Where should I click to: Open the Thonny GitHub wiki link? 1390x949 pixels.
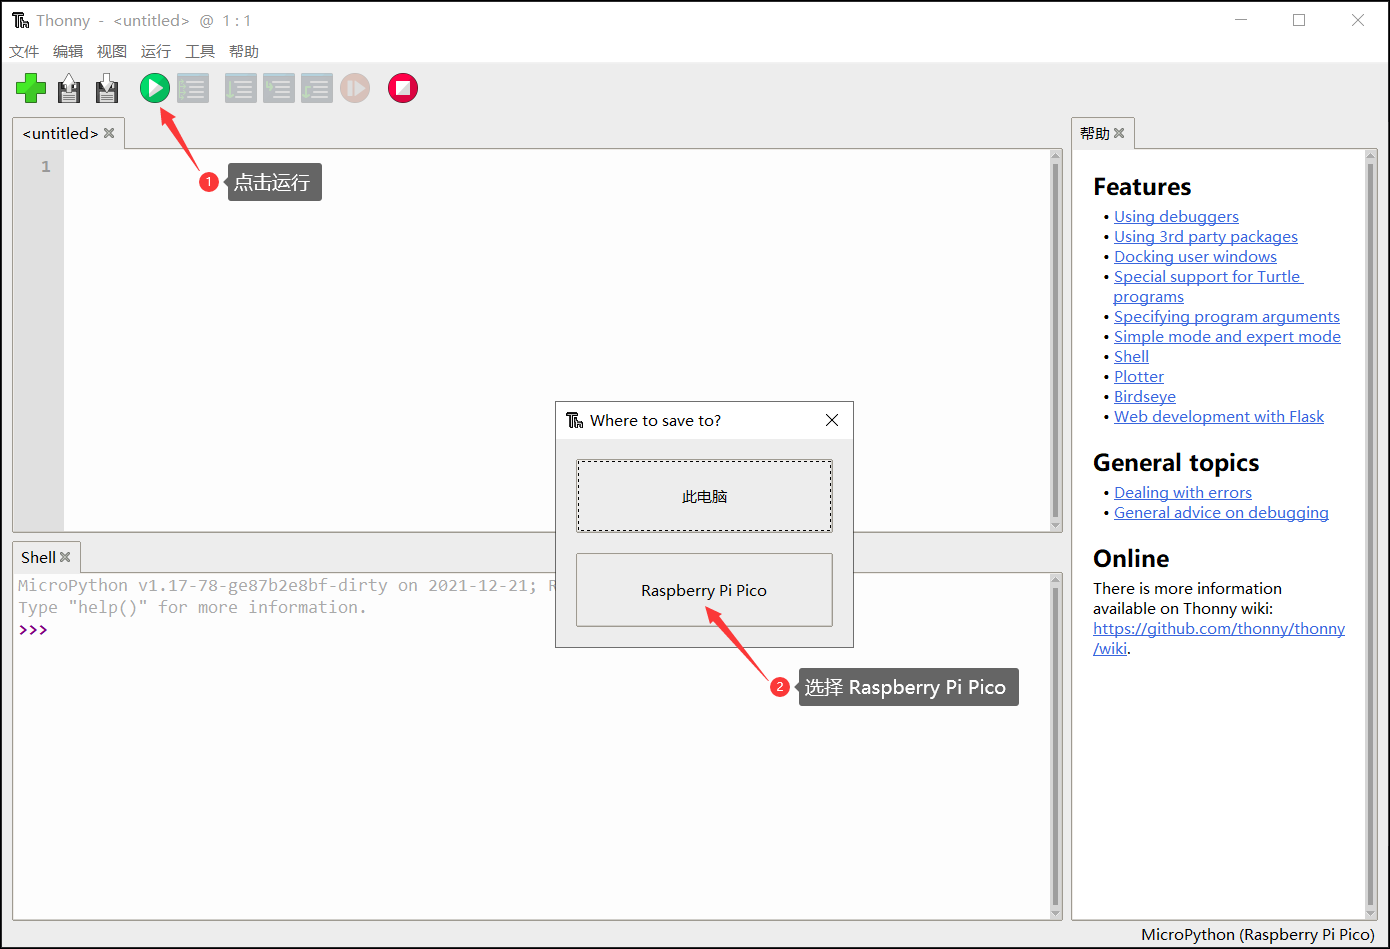click(1219, 638)
